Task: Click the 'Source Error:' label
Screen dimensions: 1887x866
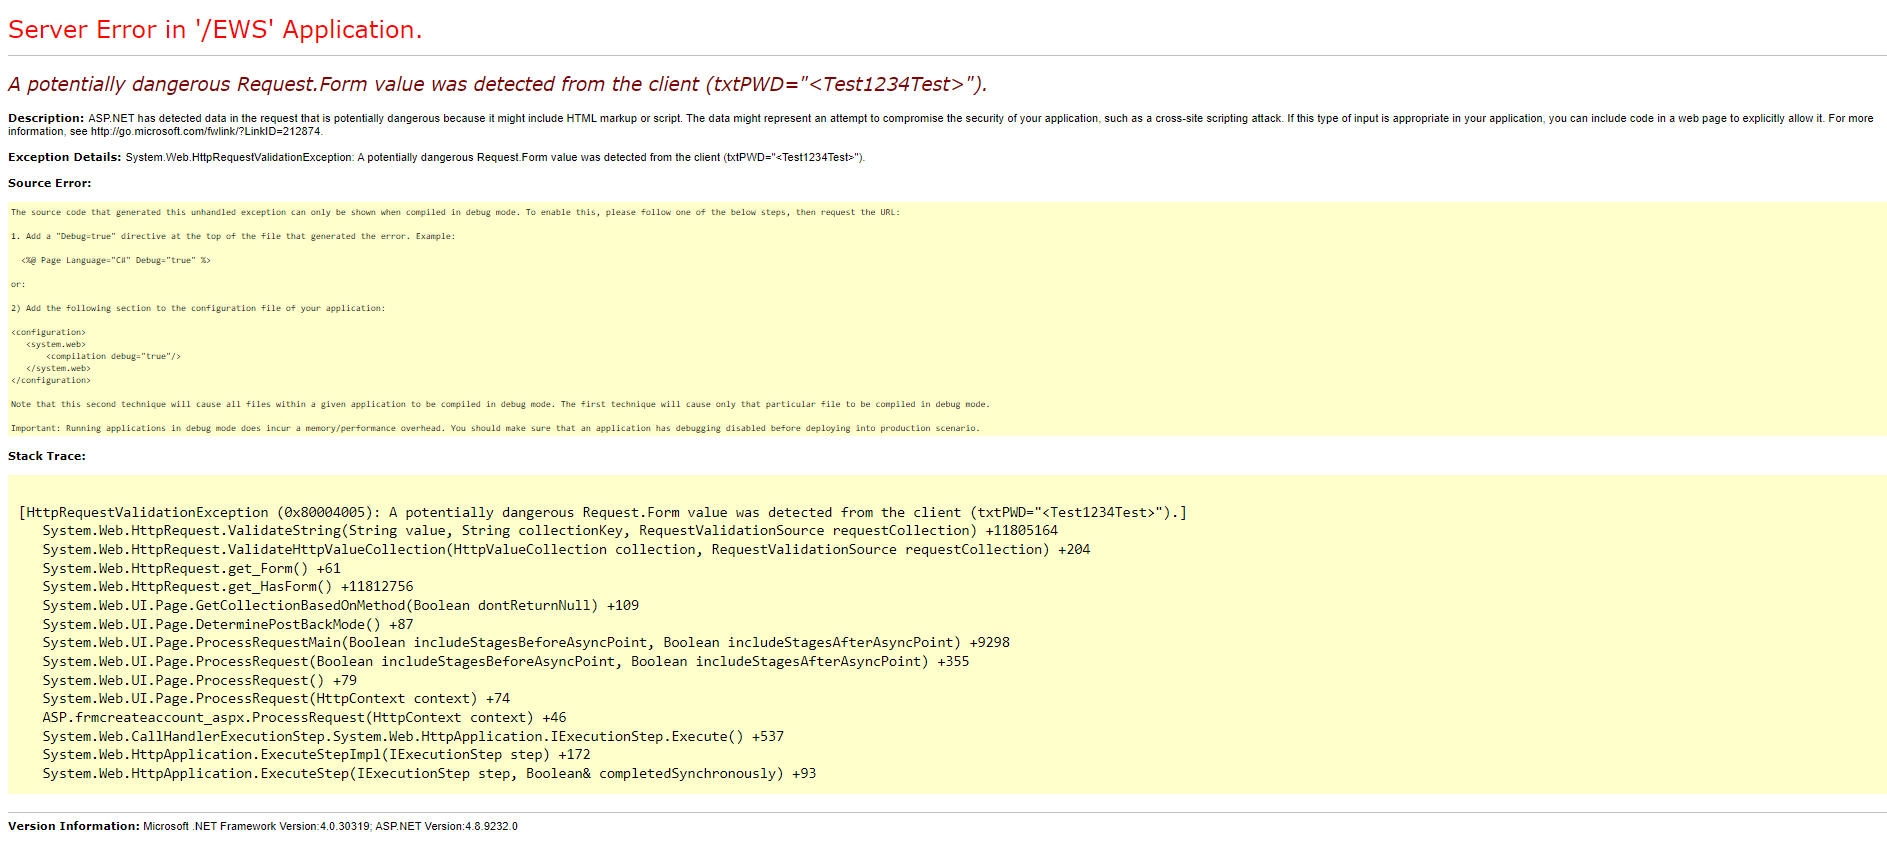Action: (50, 183)
